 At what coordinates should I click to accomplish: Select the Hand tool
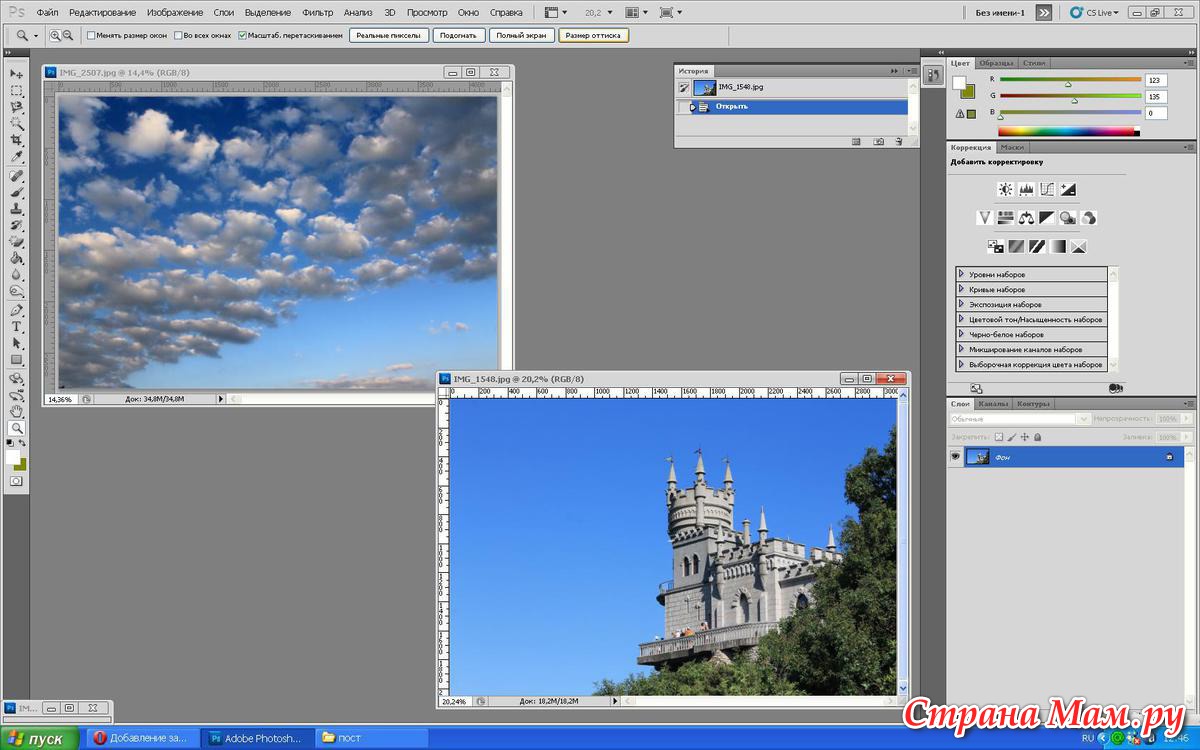pyautogui.click(x=16, y=411)
